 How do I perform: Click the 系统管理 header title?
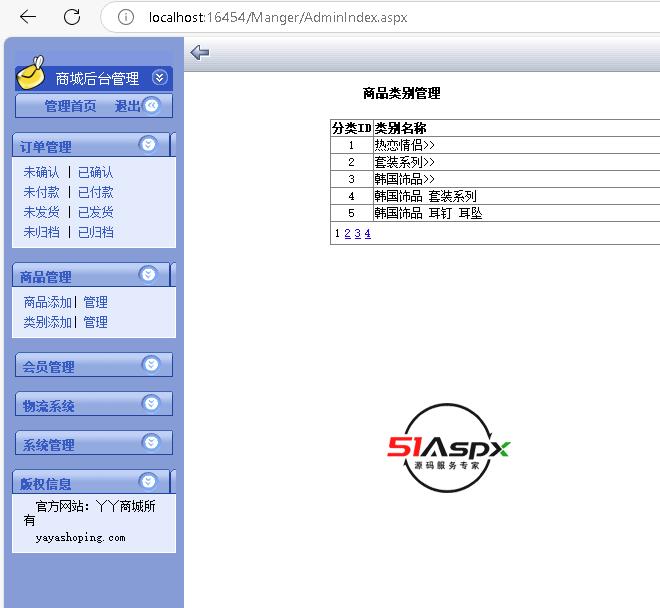48,445
